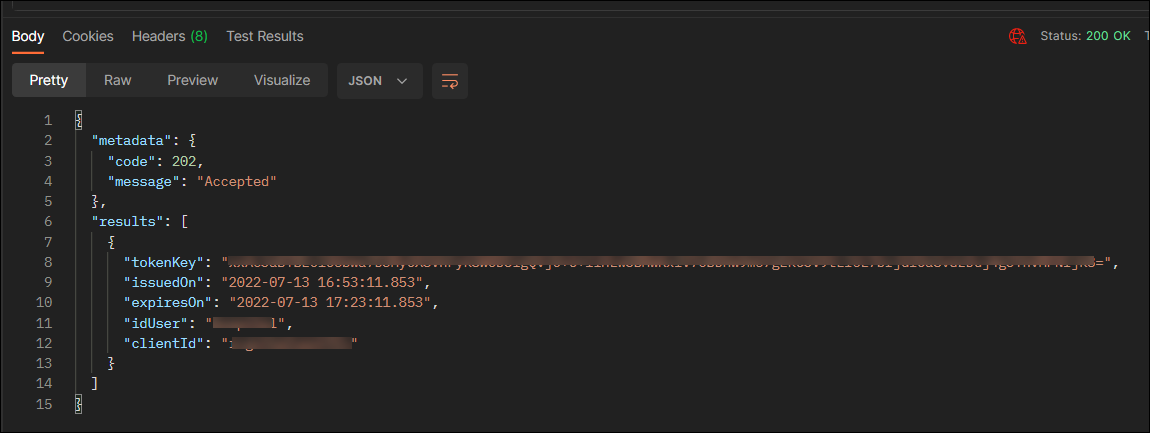
Task: Open the JSON format dropdown
Action: (378, 81)
